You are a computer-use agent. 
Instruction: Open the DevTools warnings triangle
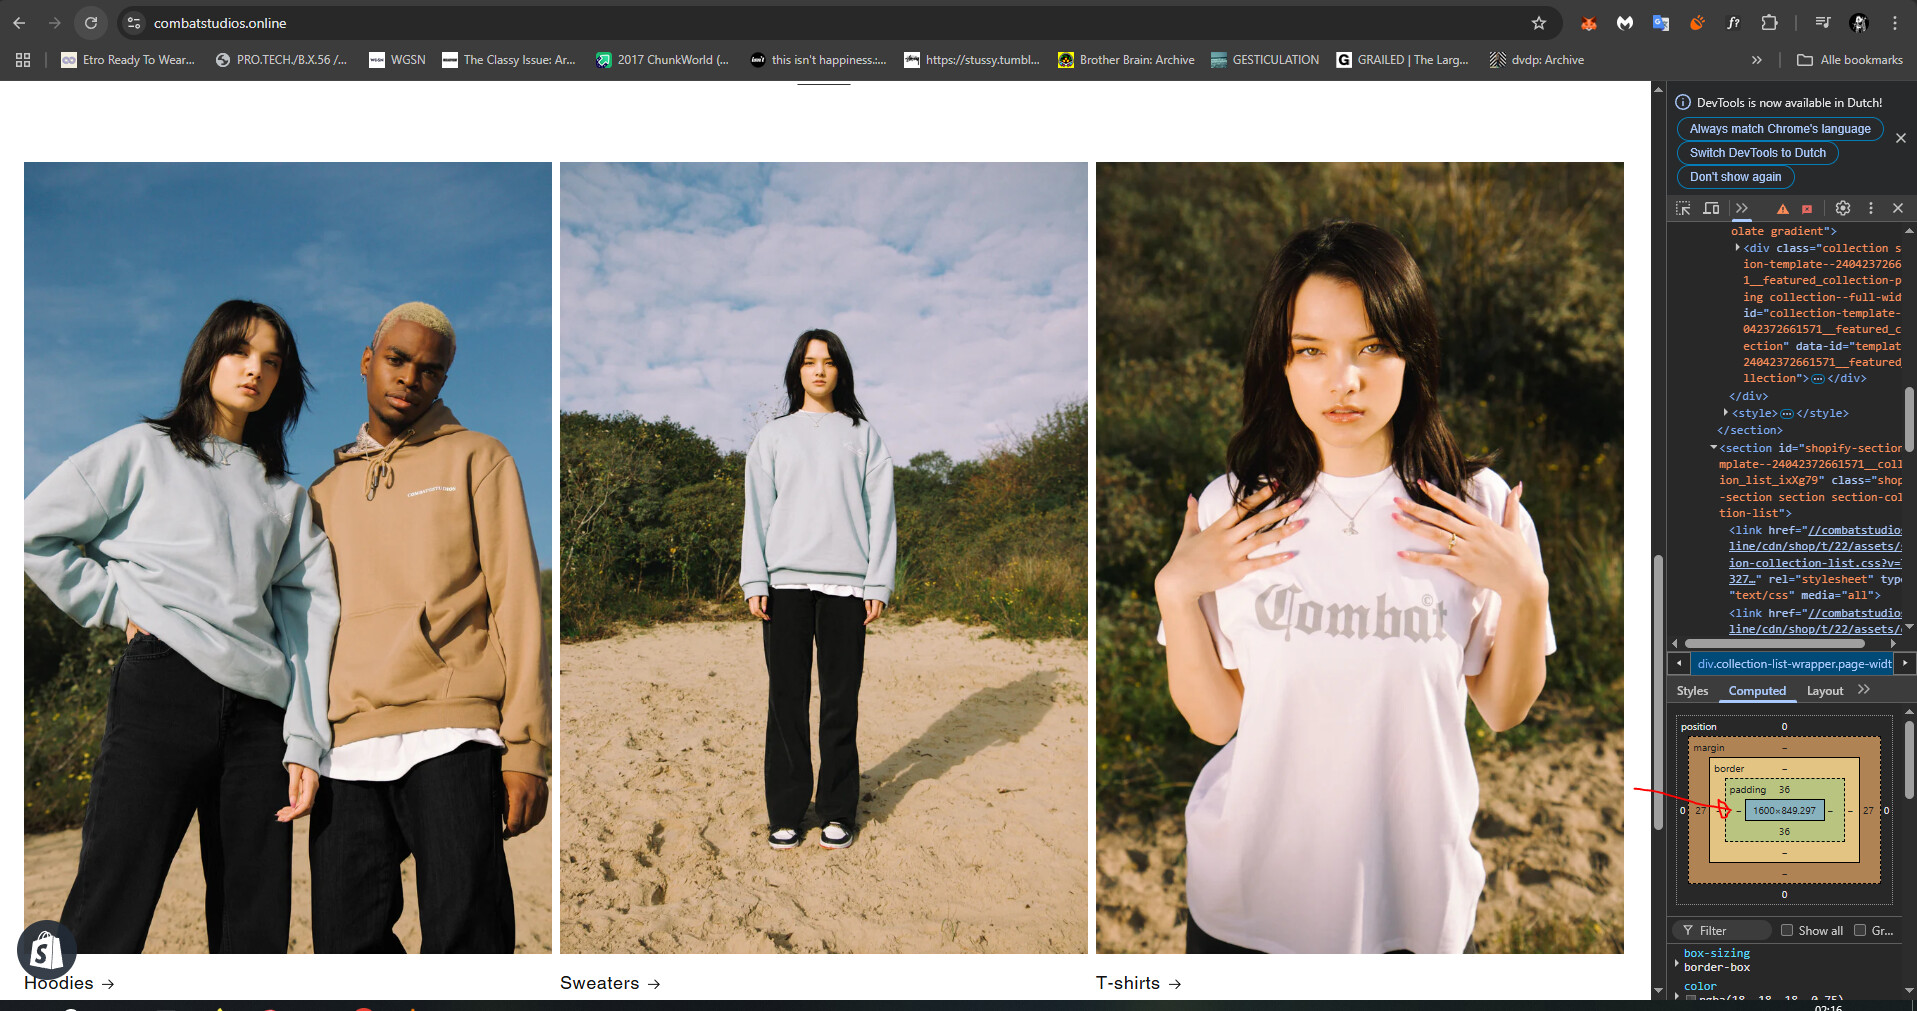[1782, 209]
